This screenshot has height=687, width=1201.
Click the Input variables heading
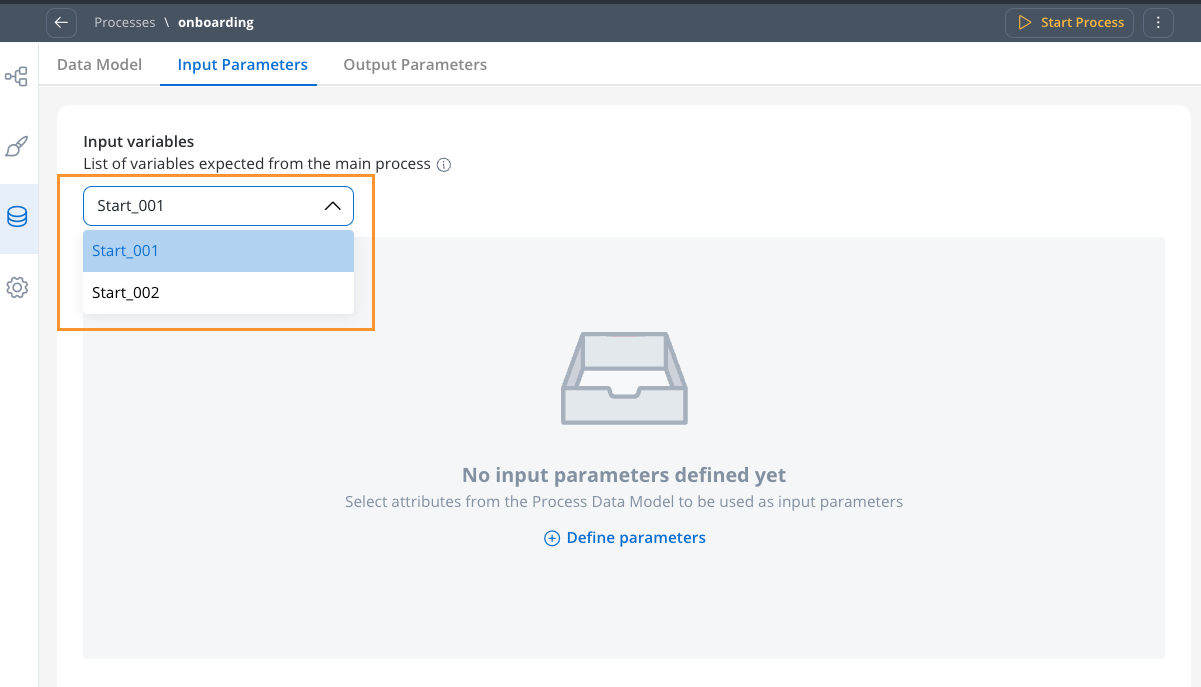click(139, 142)
